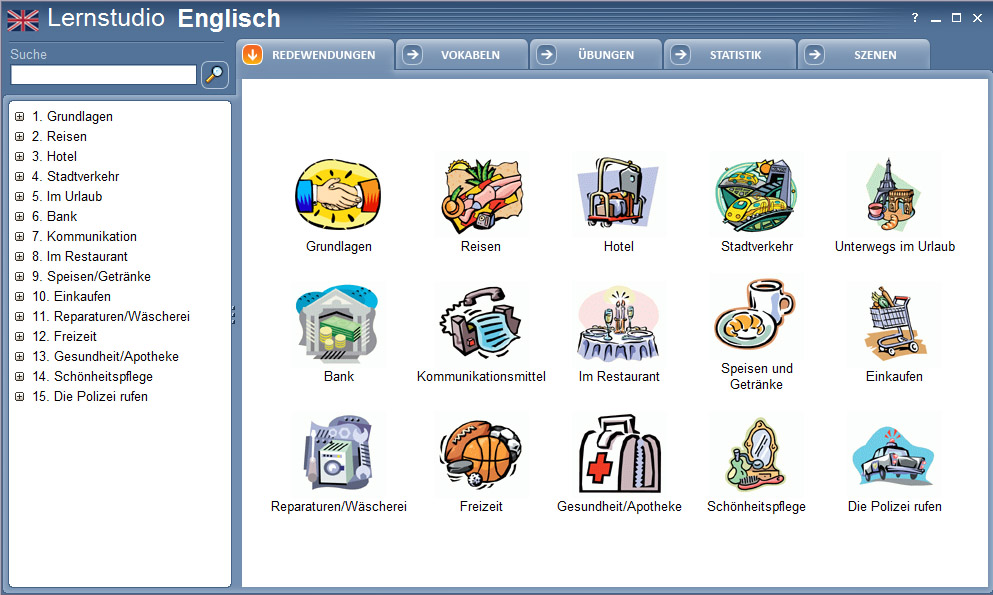Click the magnifying glass search button
Screen dimensions: 993x595
click(x=215, y=75)
